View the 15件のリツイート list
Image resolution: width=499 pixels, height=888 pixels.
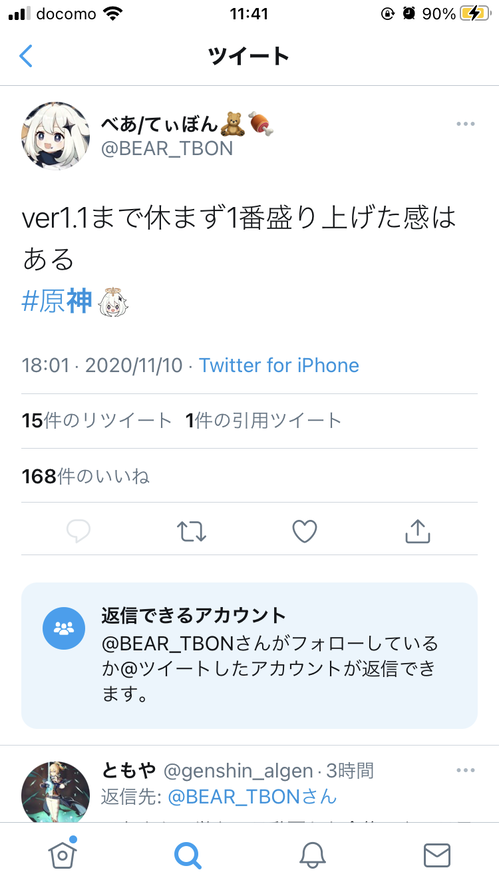(97, 420)
